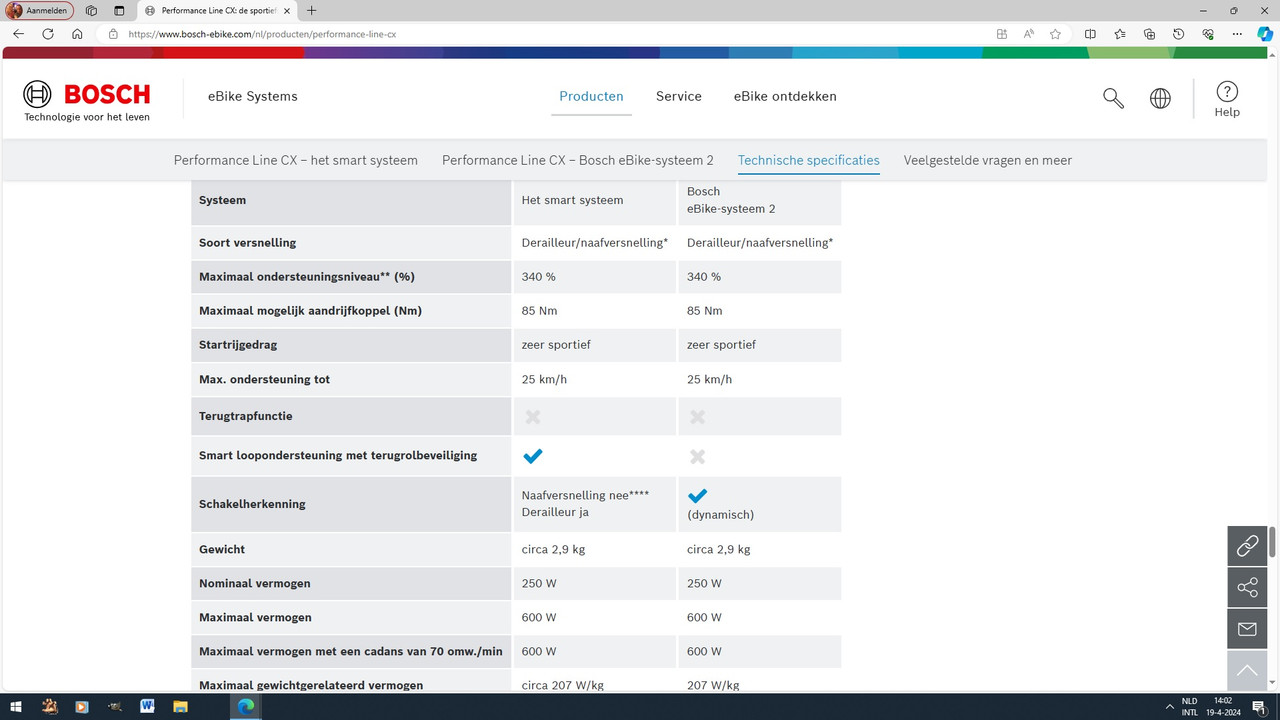Click the site info lock icon
The image size is (1280, 720).
coord(113,33)
